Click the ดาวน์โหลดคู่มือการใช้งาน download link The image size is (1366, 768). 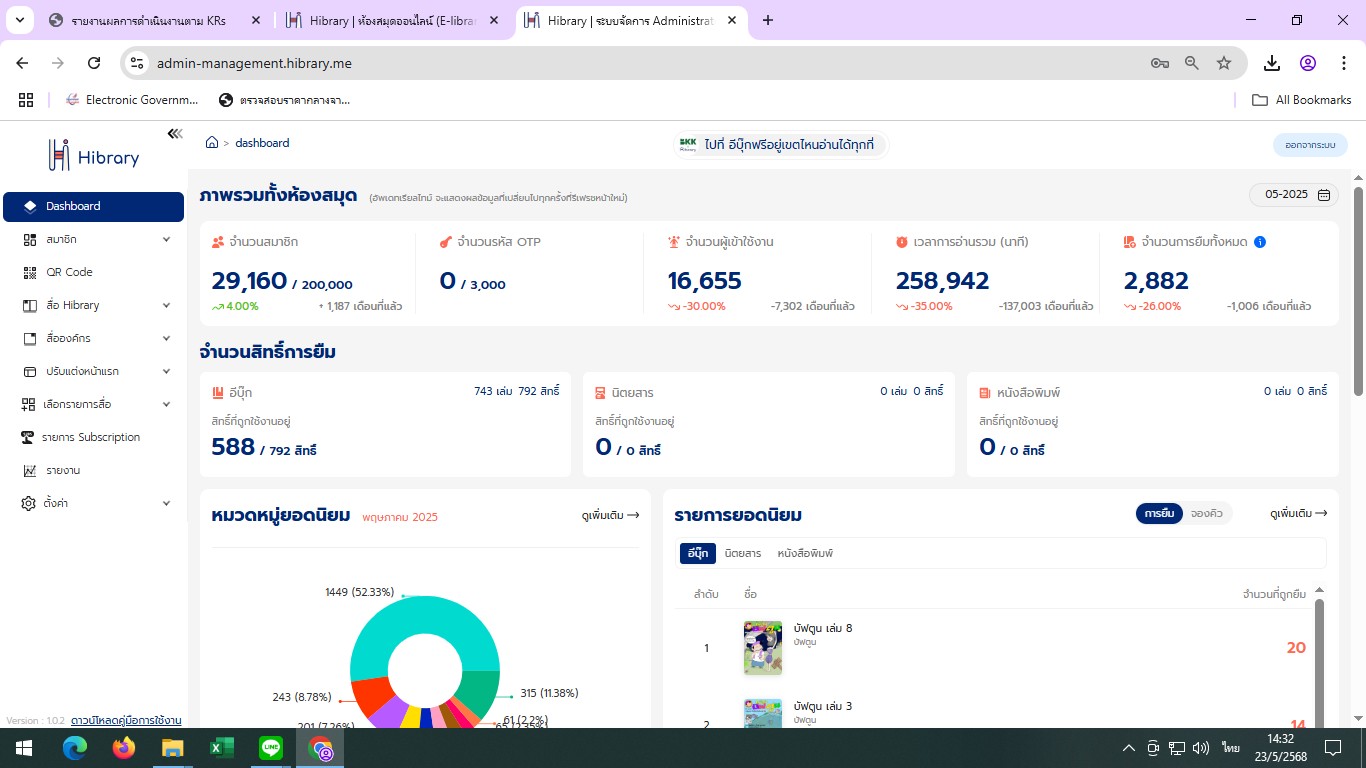(126, 720)
